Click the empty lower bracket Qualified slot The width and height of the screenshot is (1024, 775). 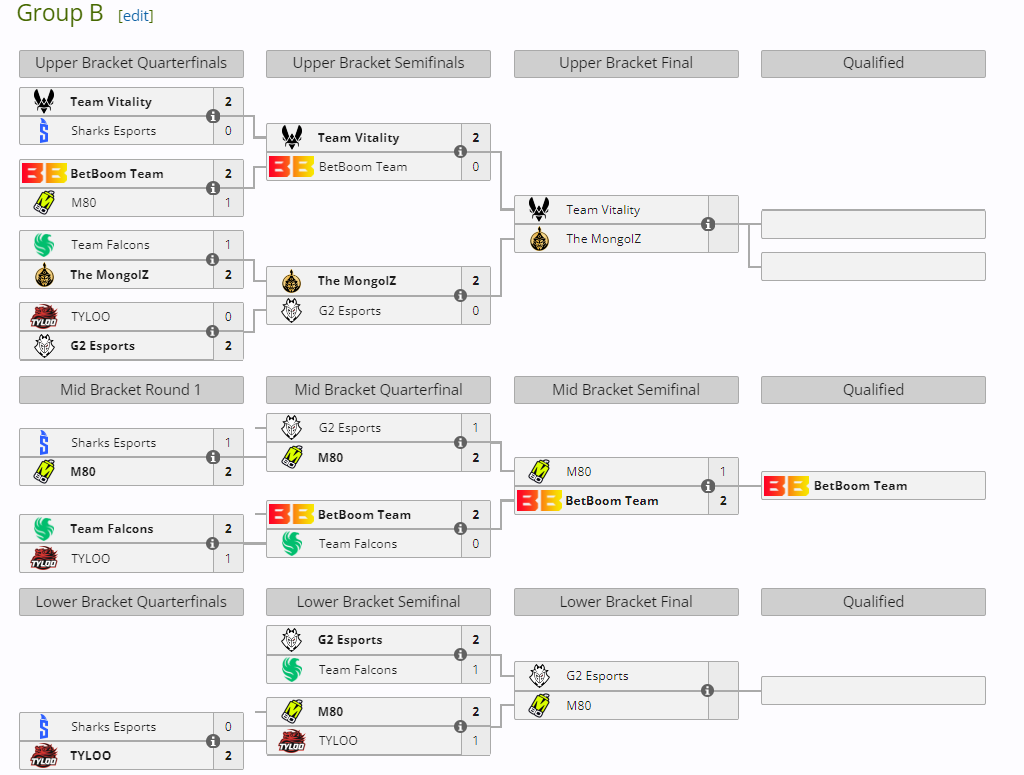click(873, 691)
